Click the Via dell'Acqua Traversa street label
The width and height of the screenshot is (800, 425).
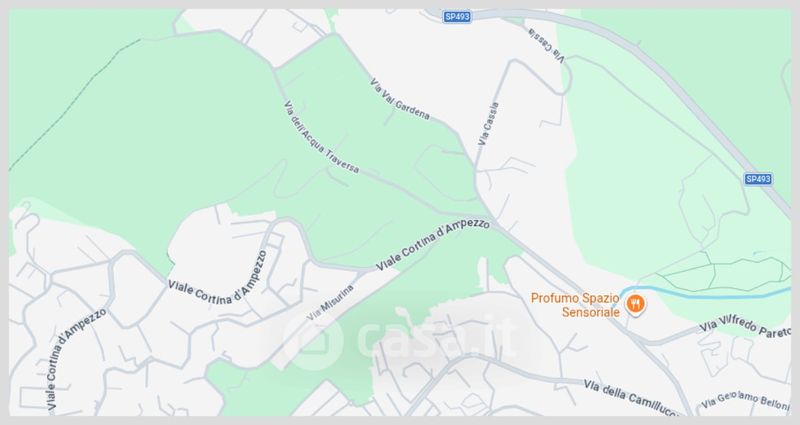pos(321,136)
